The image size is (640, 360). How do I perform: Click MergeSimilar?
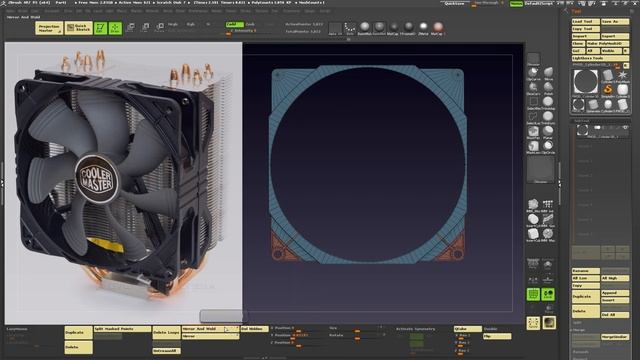[615, 337]
